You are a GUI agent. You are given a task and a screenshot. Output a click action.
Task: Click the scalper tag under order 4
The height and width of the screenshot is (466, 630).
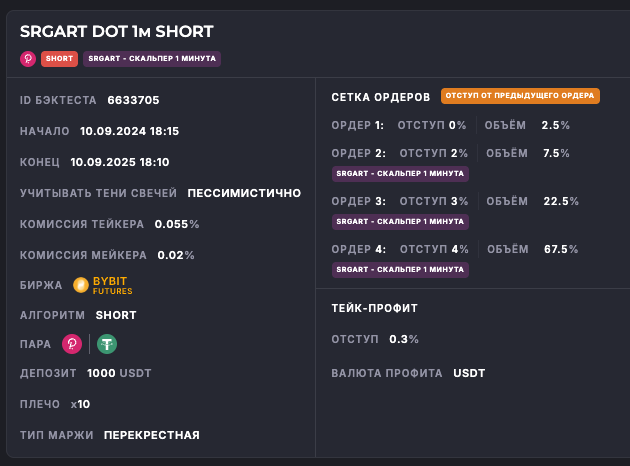(400, 269)
